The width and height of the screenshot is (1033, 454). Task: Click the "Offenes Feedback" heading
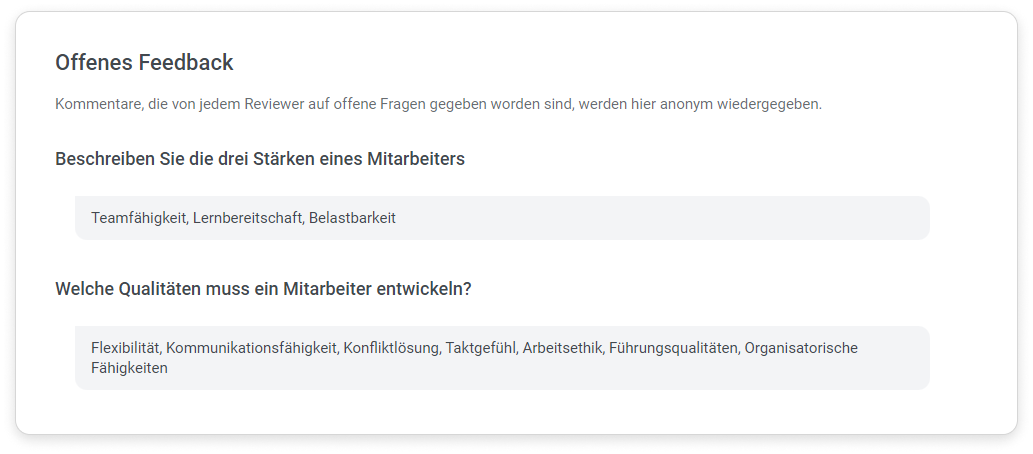tap(144, 63)
